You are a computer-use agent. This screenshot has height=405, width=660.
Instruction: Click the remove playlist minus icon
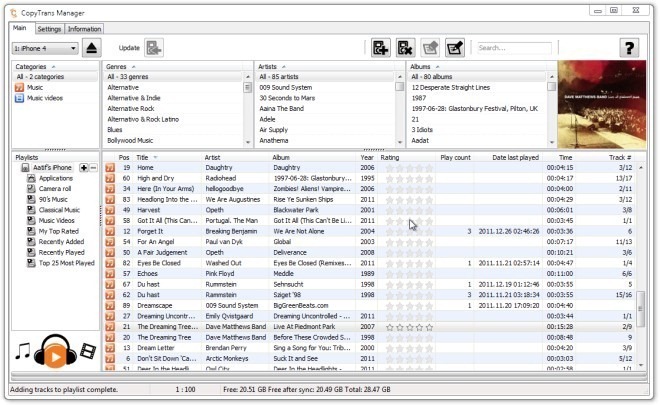pos(93,168)
